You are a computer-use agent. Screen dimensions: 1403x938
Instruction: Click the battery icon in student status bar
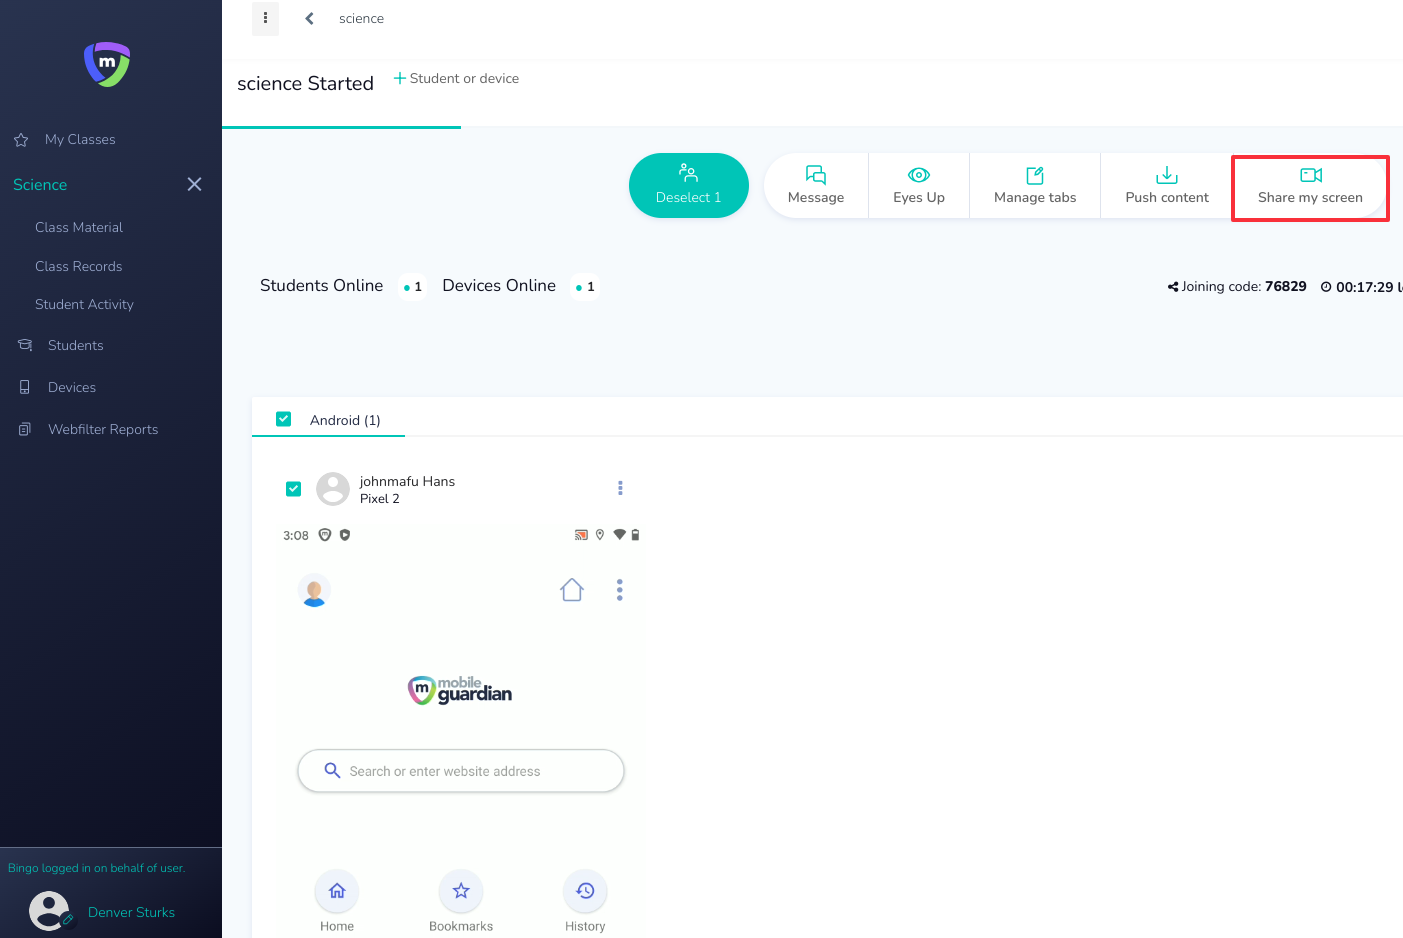point(635,535)
